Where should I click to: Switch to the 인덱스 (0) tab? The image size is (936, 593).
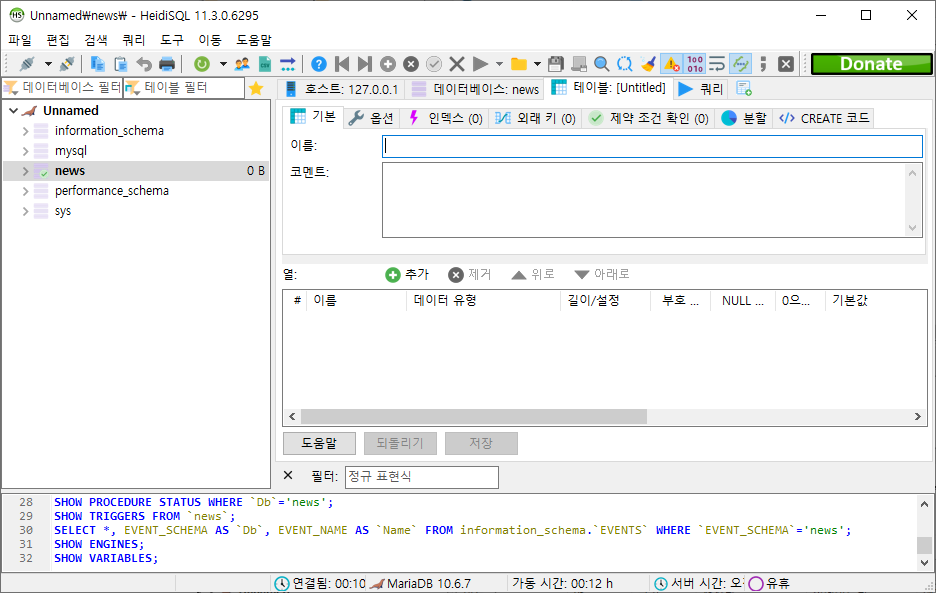[445, 118]
